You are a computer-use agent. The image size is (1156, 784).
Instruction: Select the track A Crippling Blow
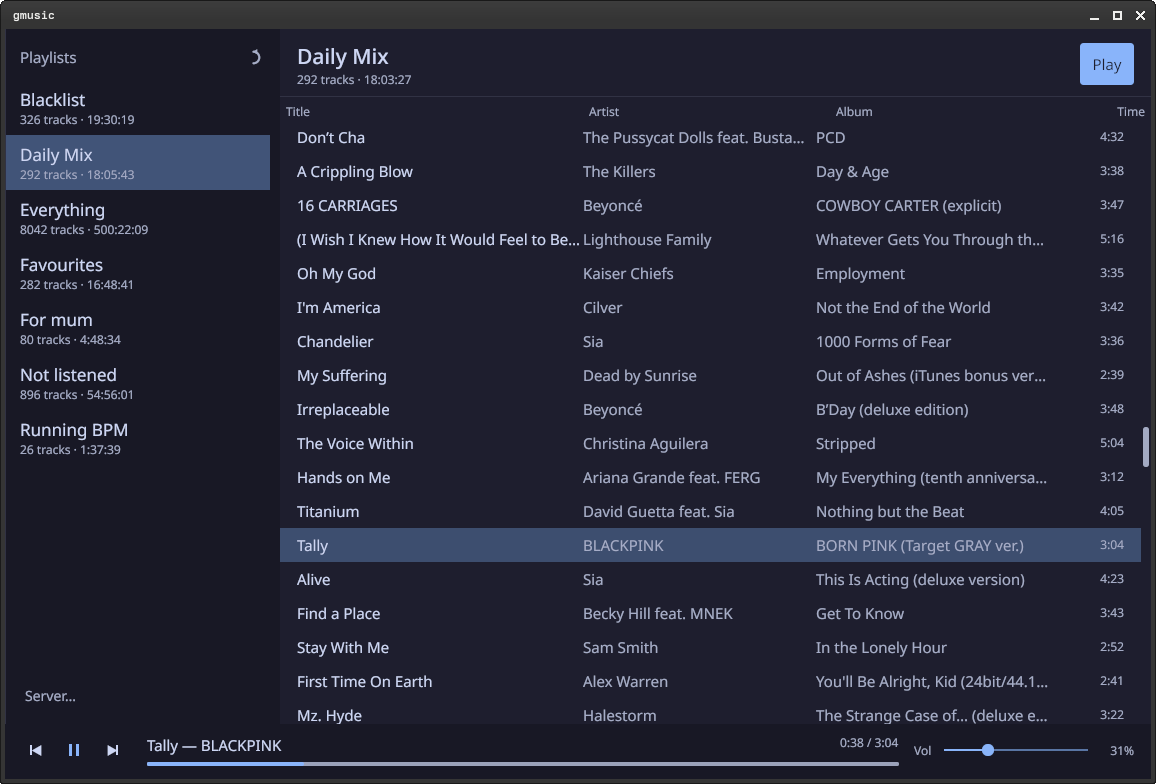pyautogui.click(x=710, y=171)
